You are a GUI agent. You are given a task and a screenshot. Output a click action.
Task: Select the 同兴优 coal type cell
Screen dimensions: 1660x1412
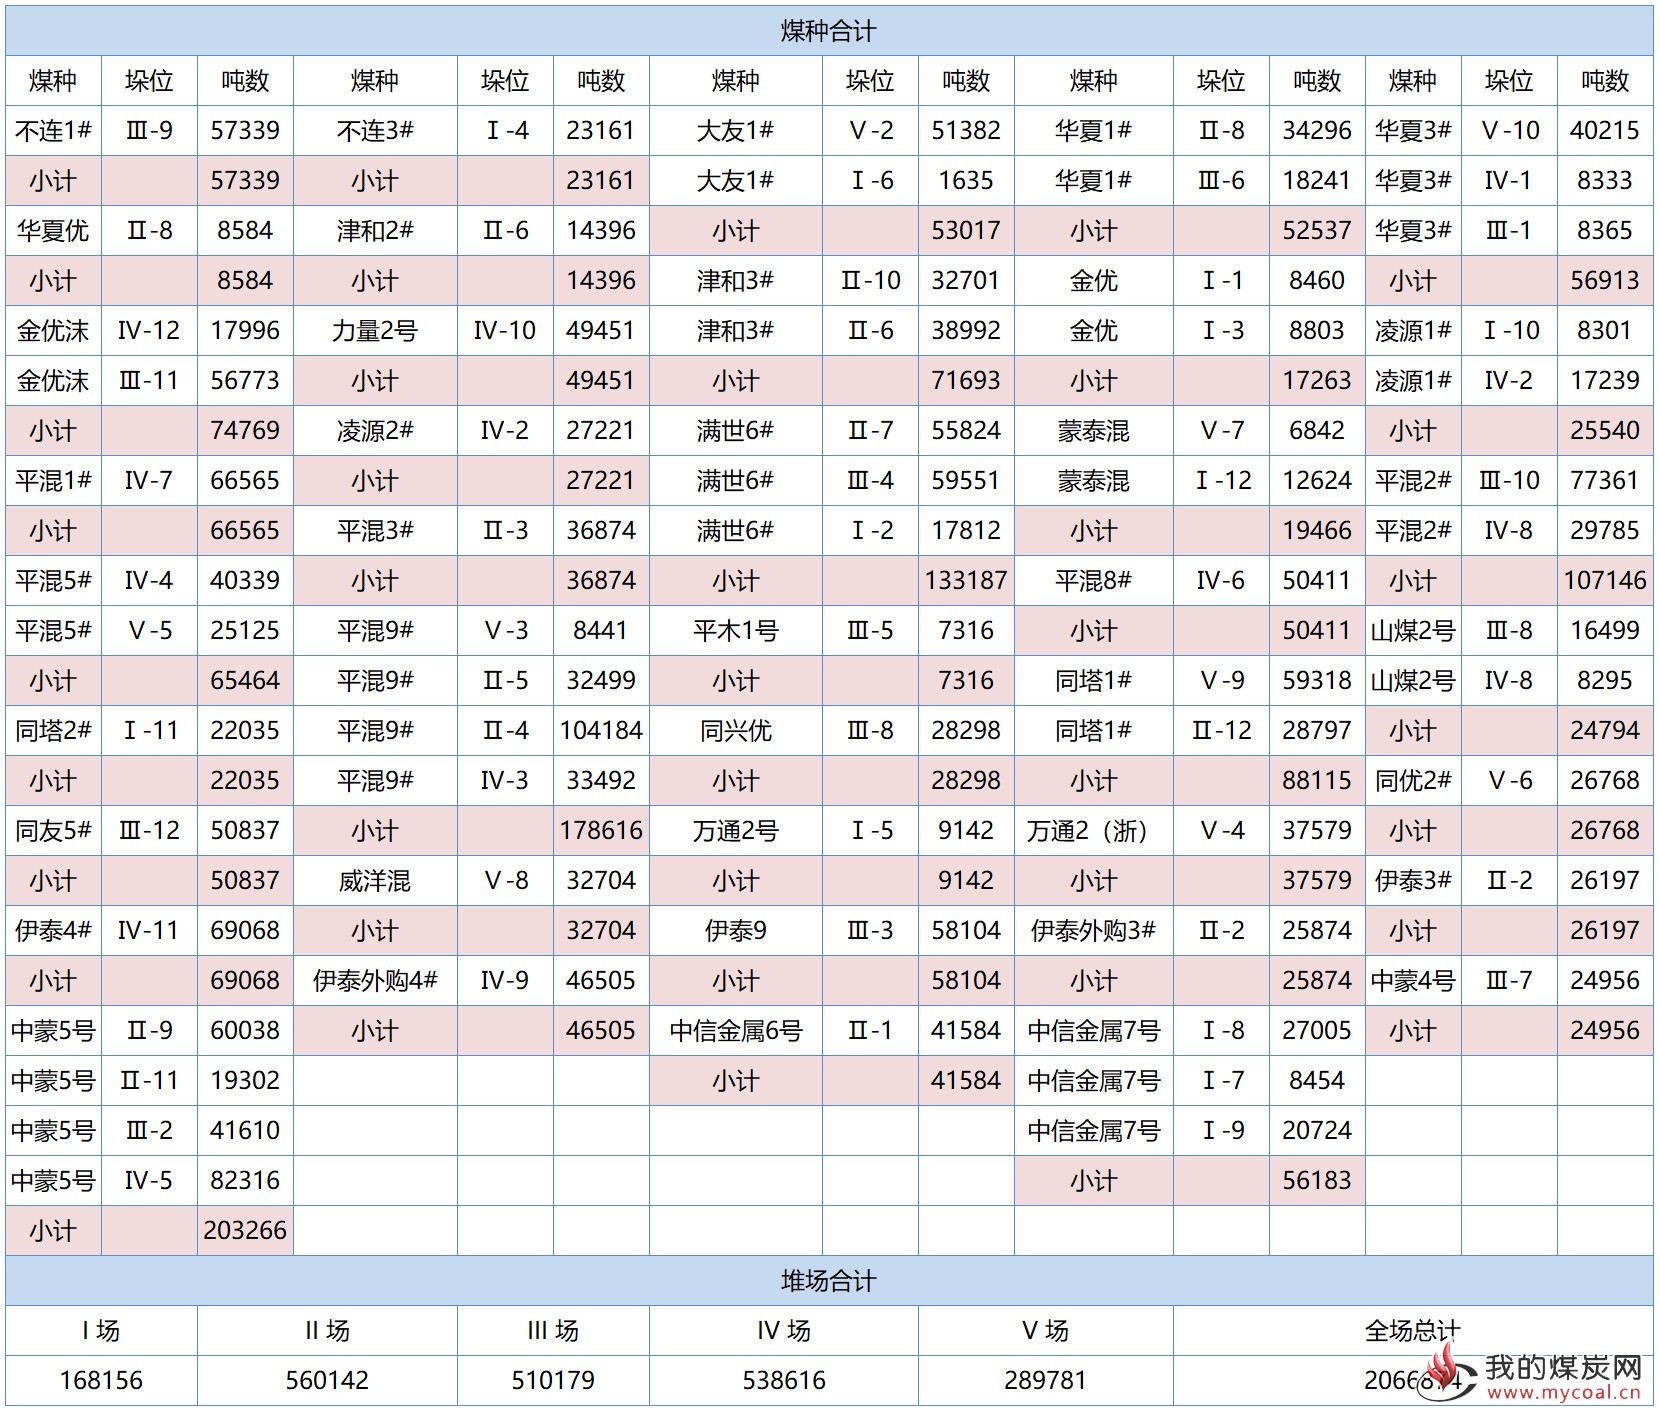pos(735,730)
